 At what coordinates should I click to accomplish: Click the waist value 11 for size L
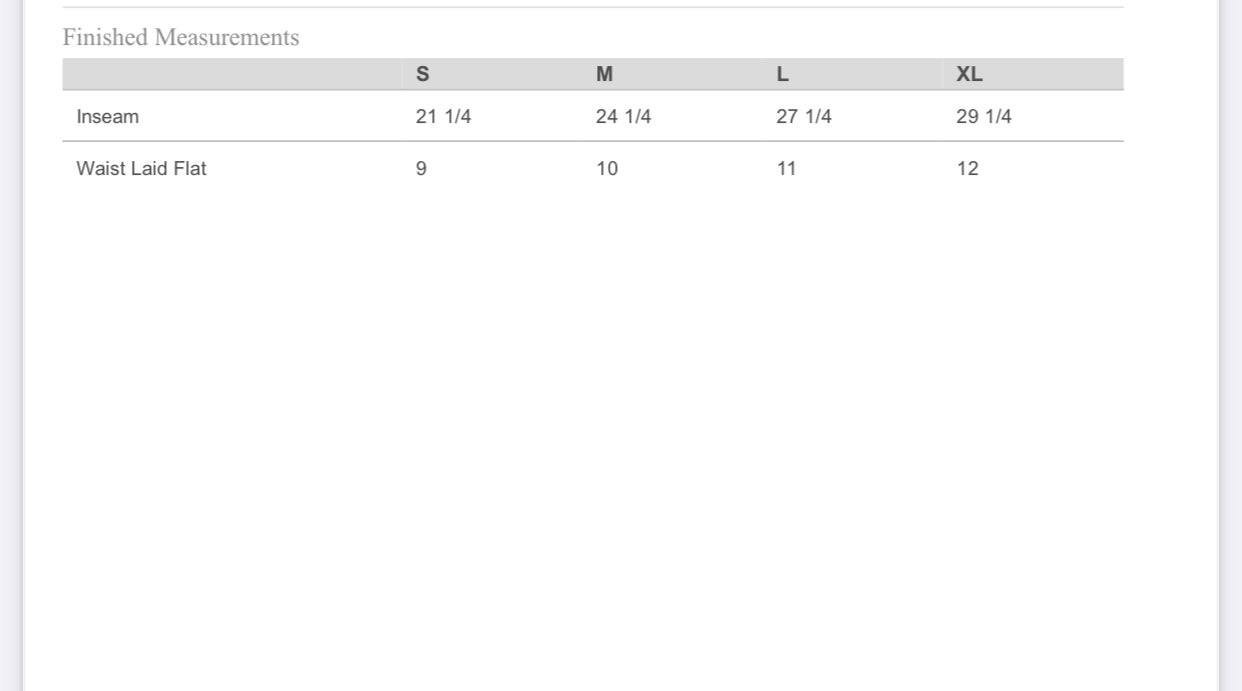[786, 168]
